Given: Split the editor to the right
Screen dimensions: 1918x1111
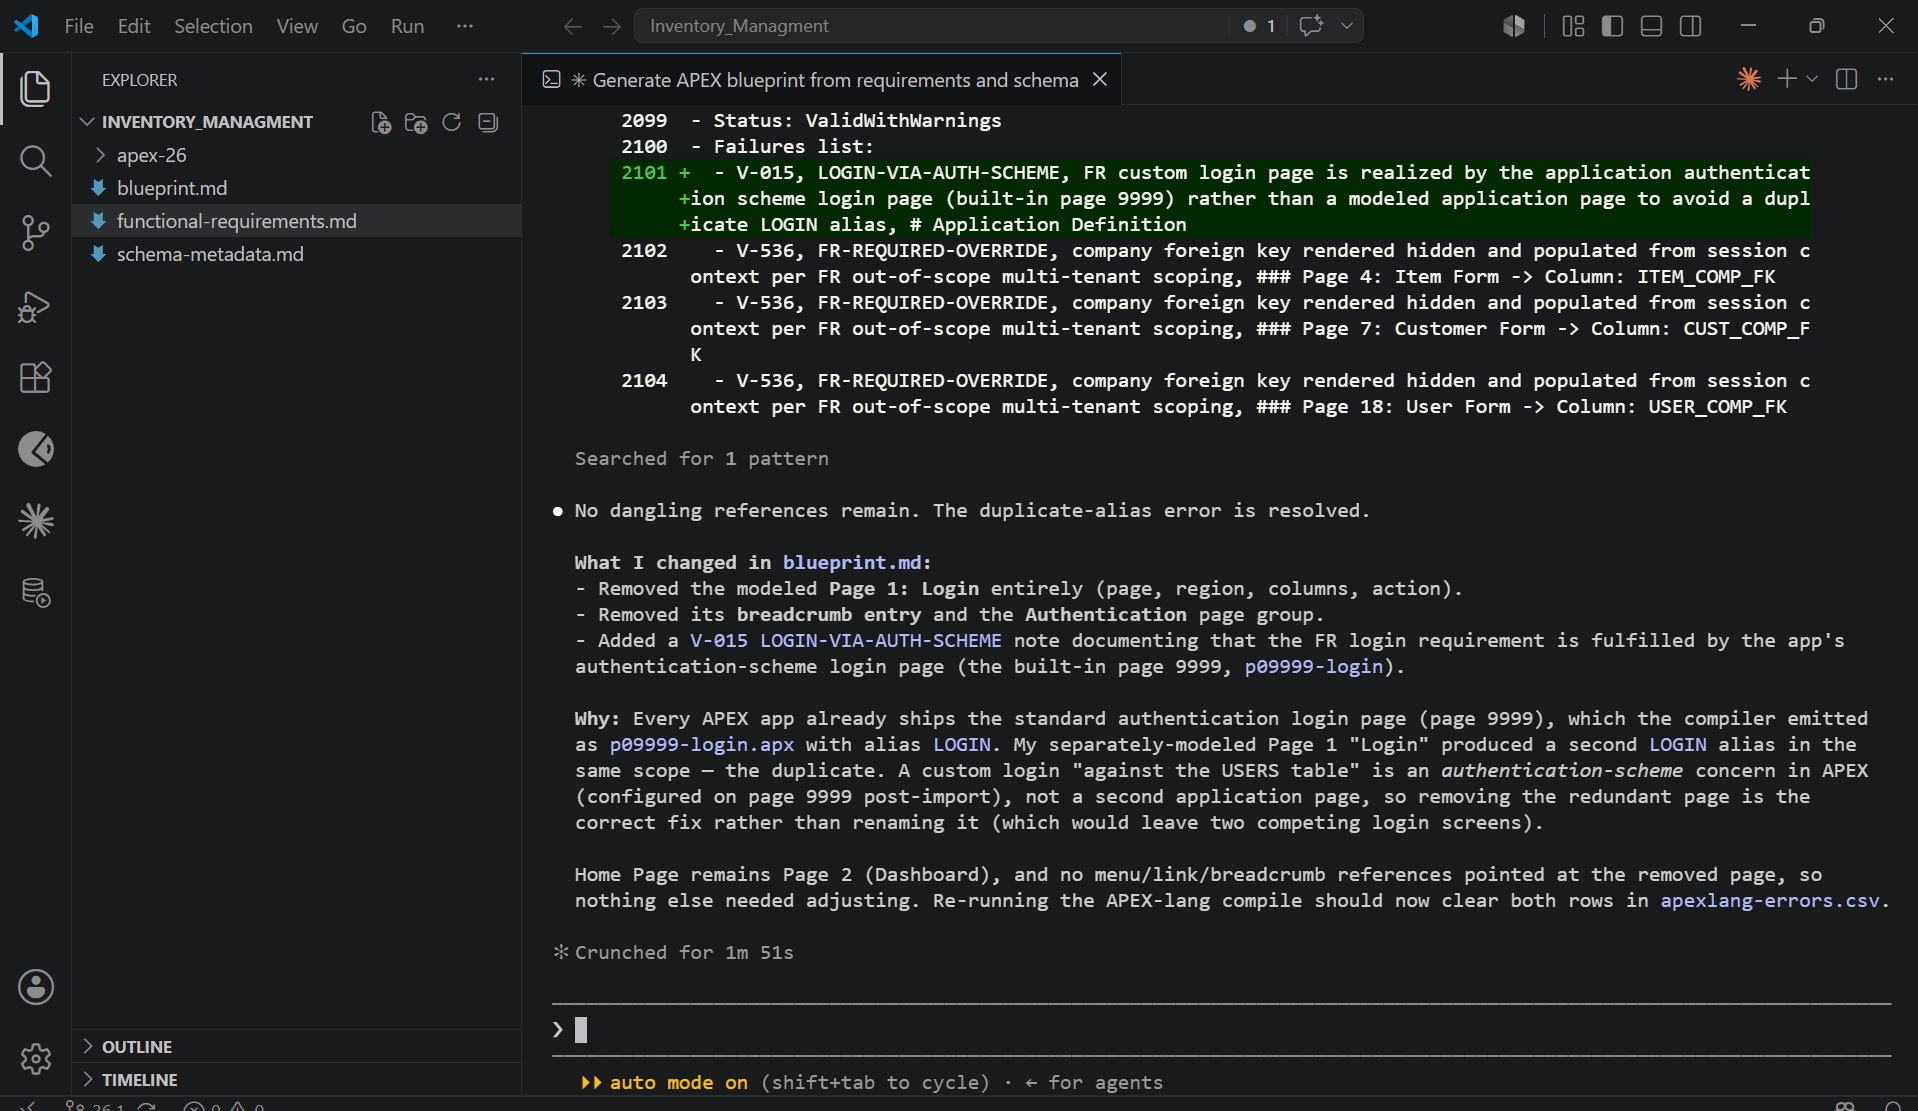Looking at the screenshot, I should [1847, 79].
